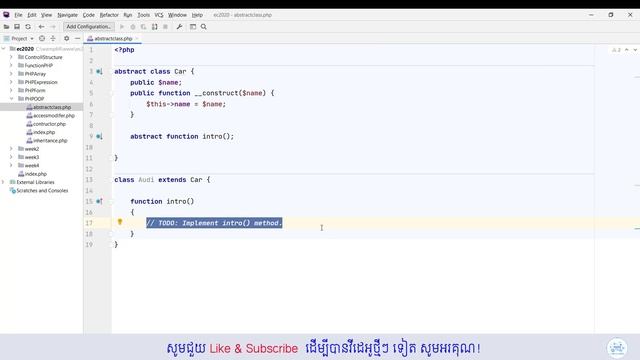
Task: Open the Help menu
Action: click(197, 15)
